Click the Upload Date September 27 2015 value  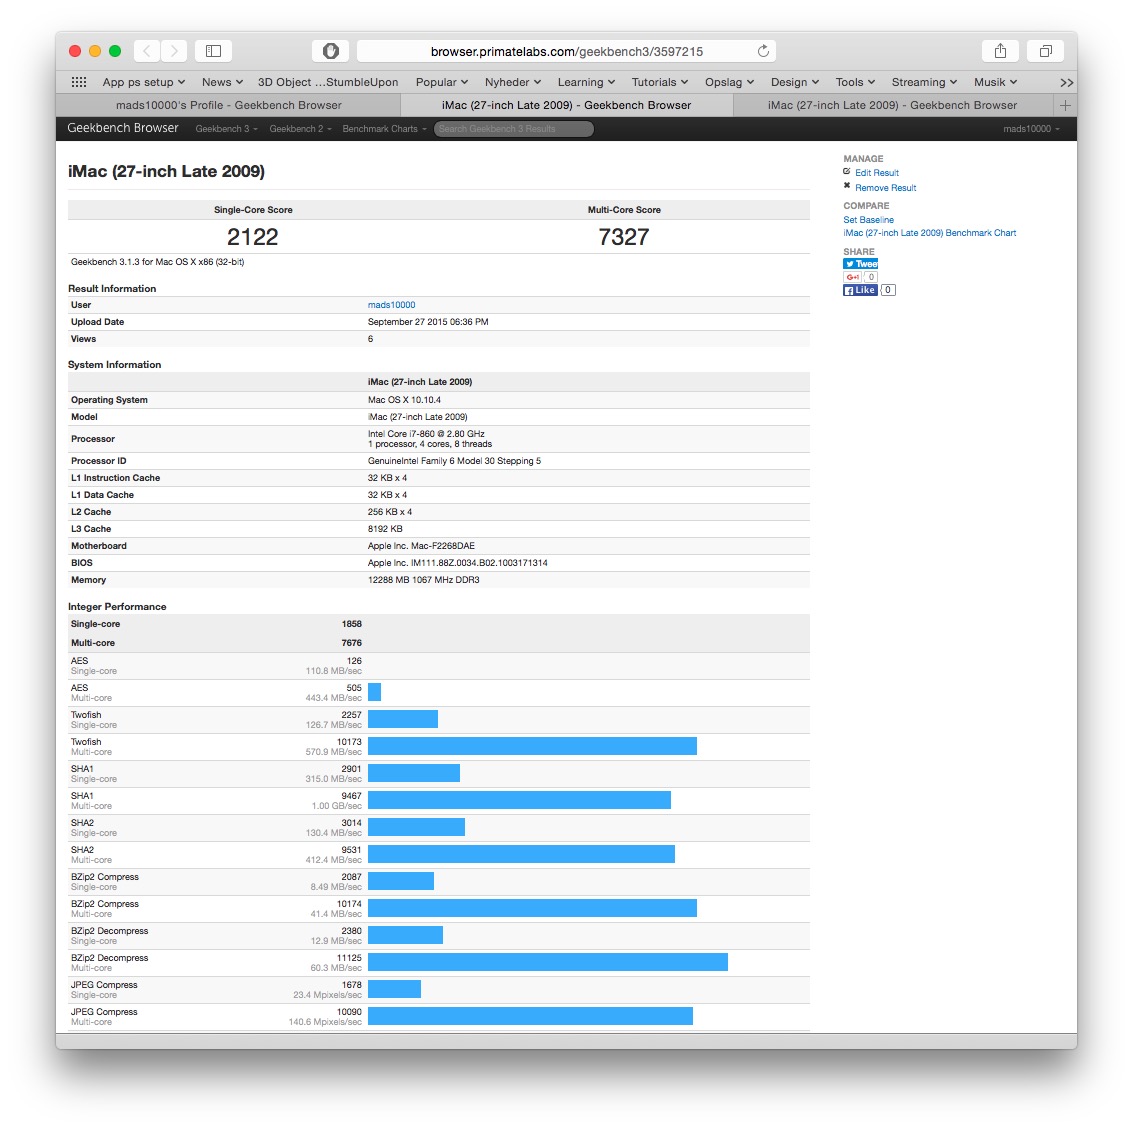[x=428, y=322]
